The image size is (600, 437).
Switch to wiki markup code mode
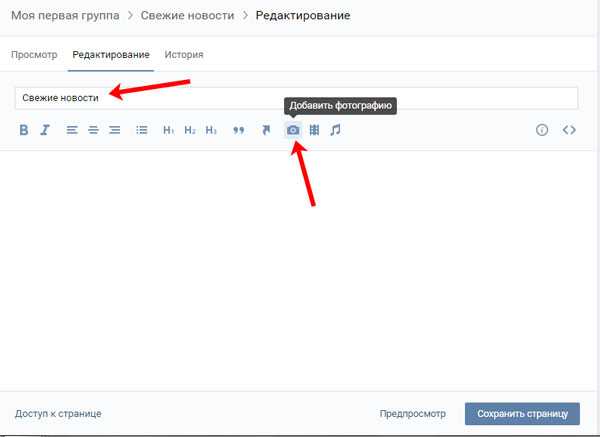(x=569, y=130)
